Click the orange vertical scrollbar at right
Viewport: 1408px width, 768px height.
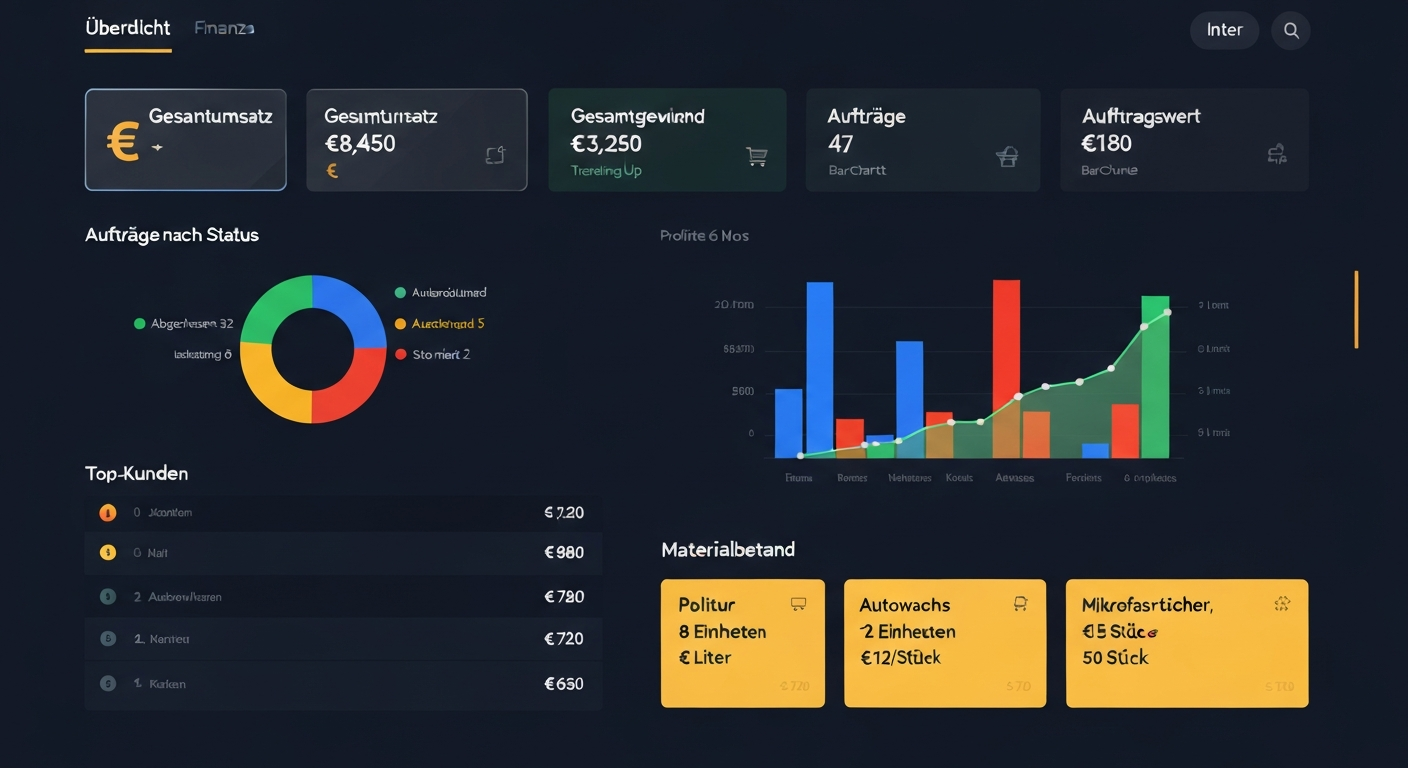(x=1356, y=309)
